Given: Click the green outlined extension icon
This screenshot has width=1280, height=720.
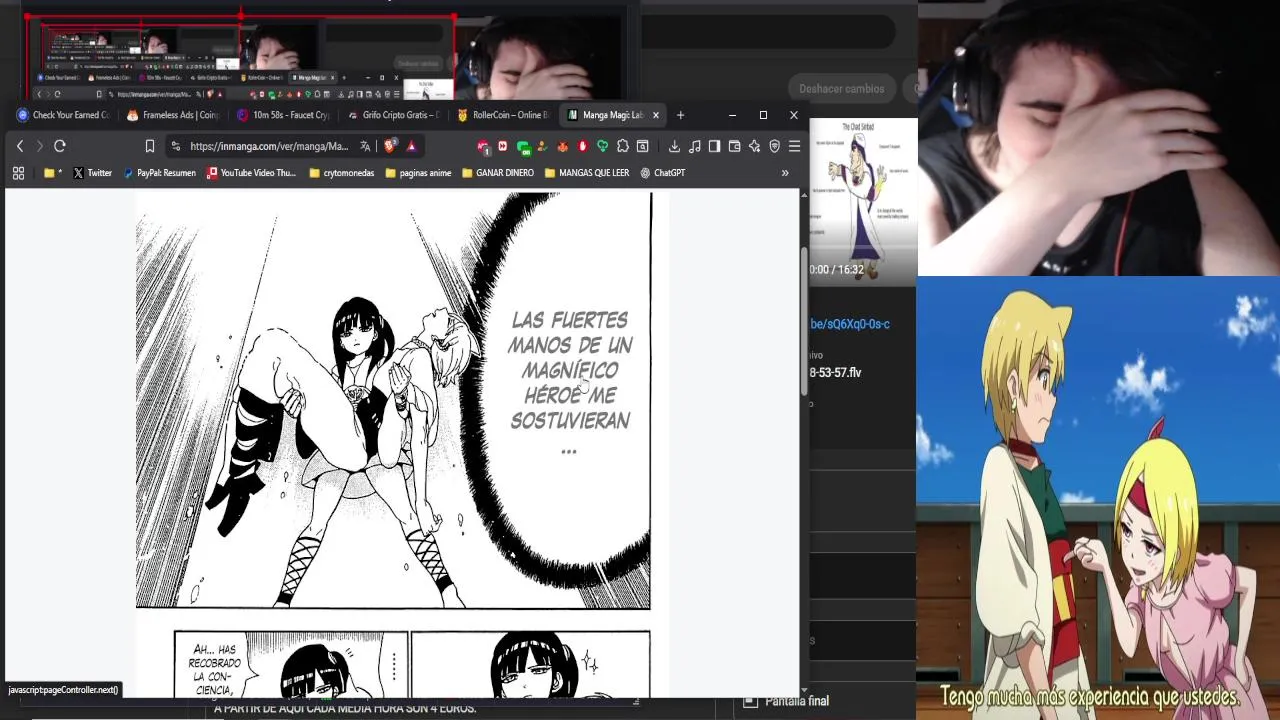Looking at the screenshot, I should 602,146.
